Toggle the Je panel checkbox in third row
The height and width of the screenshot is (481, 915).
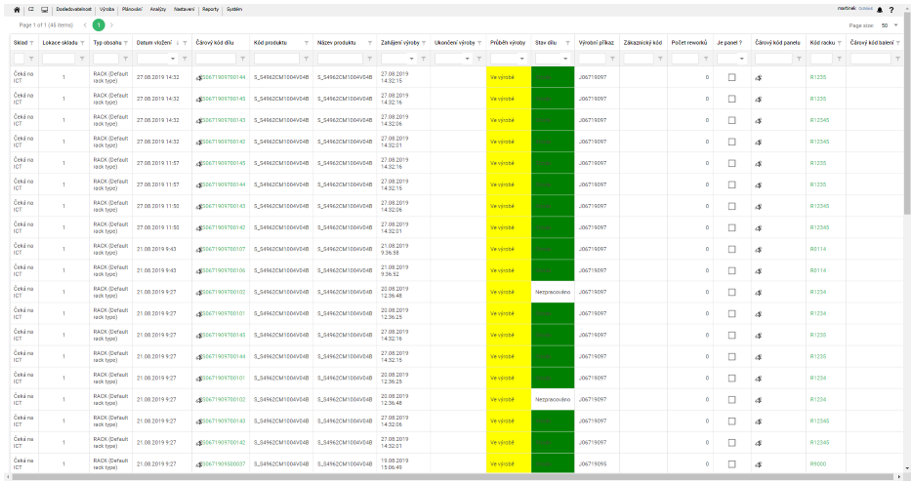pos(731,120)
